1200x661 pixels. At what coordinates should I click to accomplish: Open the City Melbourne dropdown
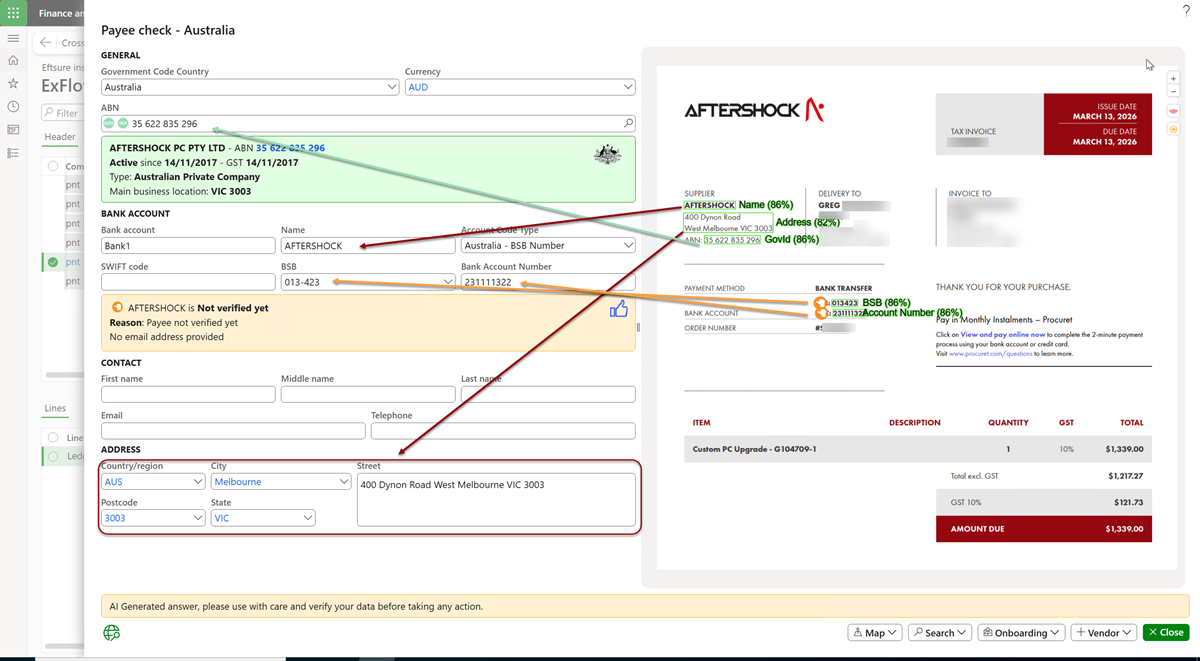tap(344, 481)
